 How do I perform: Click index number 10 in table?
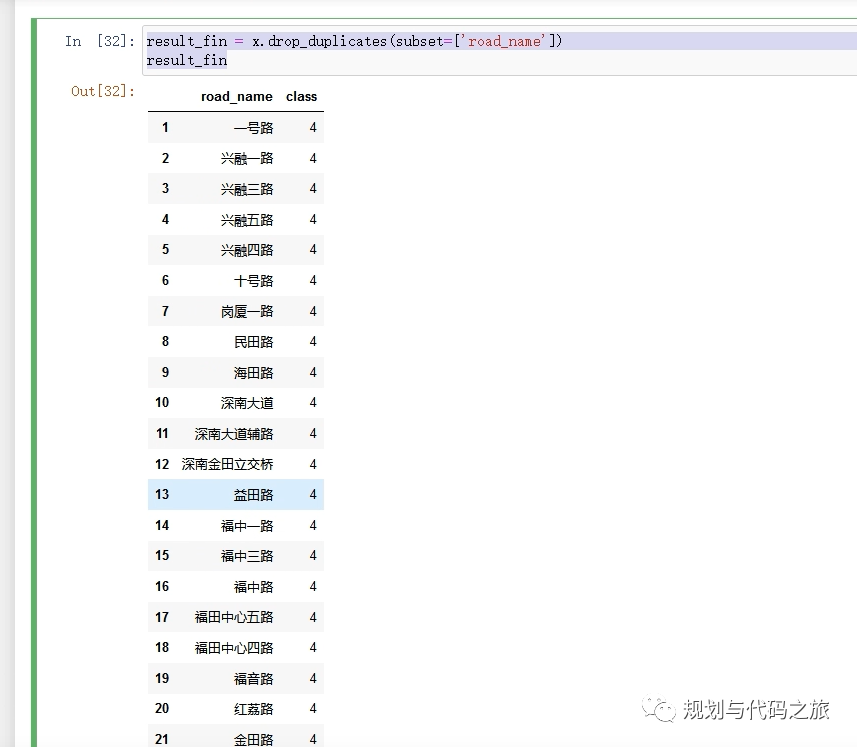pos(162,403)
